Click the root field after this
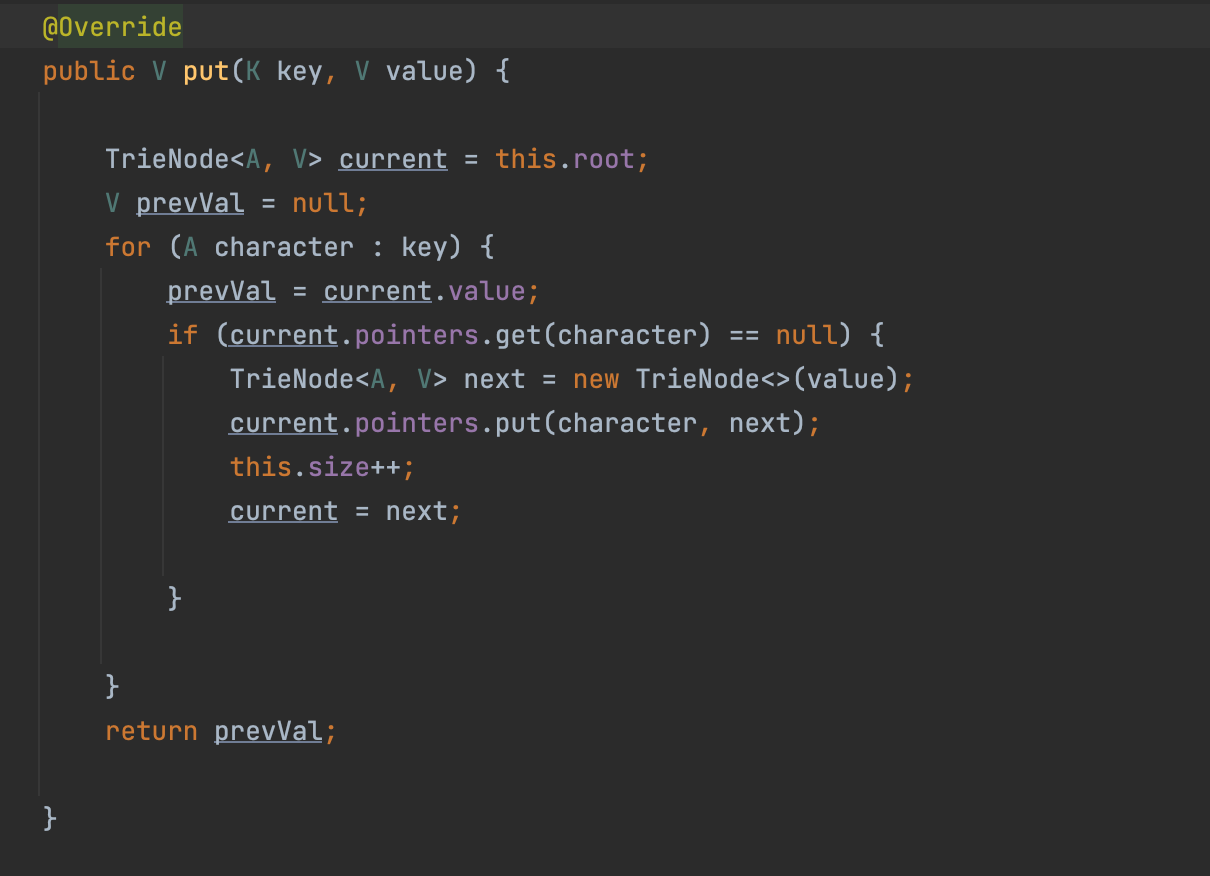The image size is (1210, 876). tap(603, 160)
